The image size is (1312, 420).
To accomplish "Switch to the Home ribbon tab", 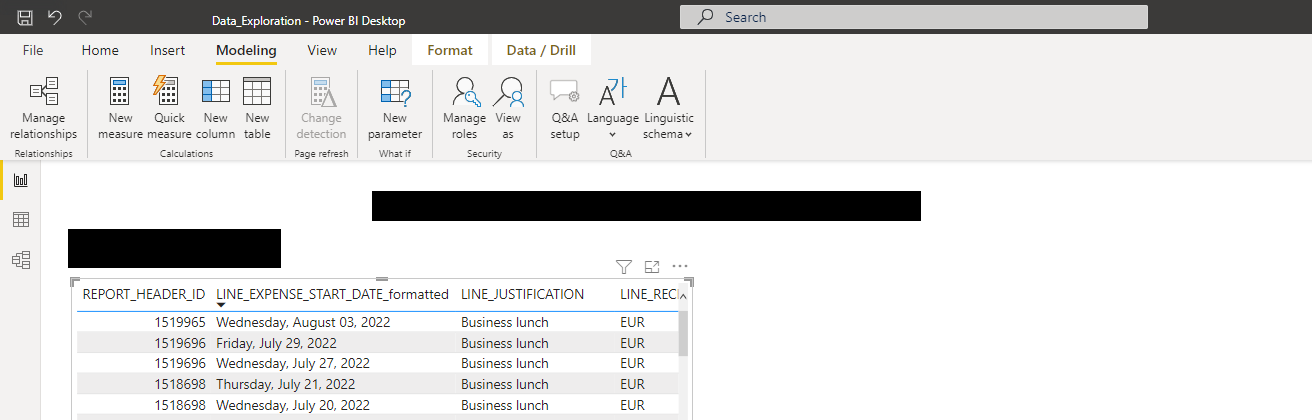I will pos(100,50).
